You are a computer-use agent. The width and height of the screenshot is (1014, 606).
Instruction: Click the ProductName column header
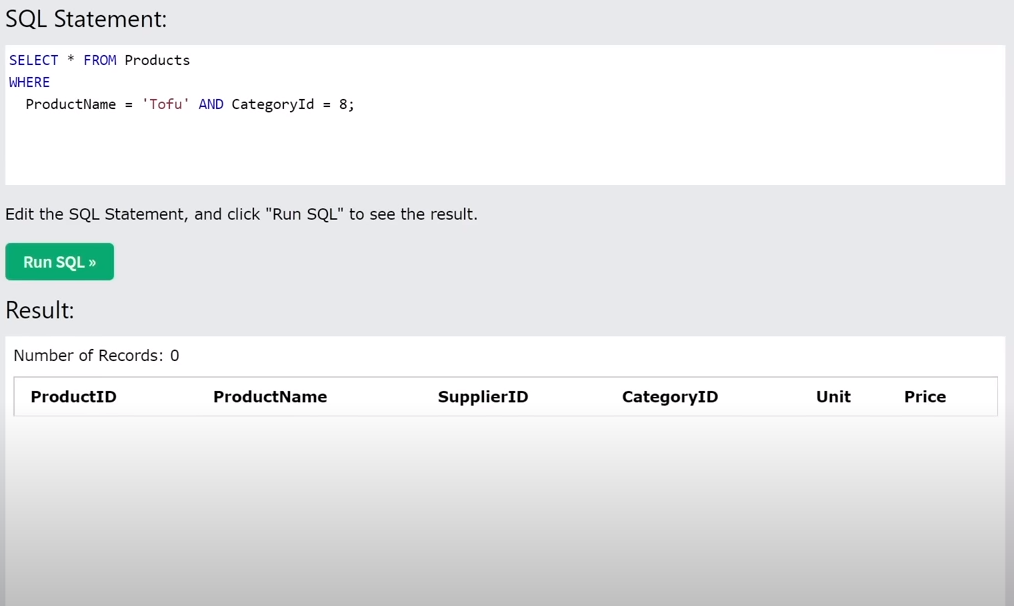click(270, 396)
